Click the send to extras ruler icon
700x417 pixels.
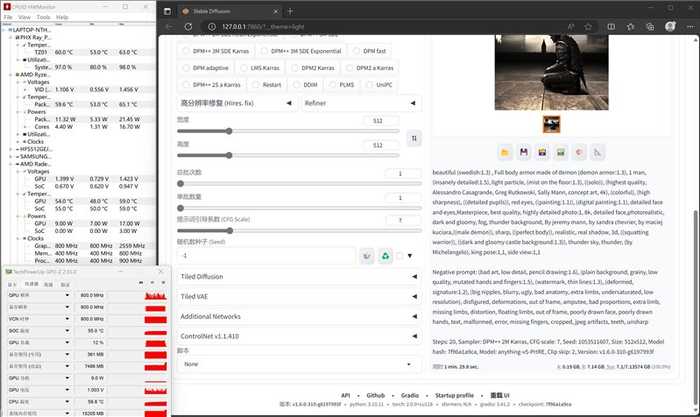tap(598, 151)
